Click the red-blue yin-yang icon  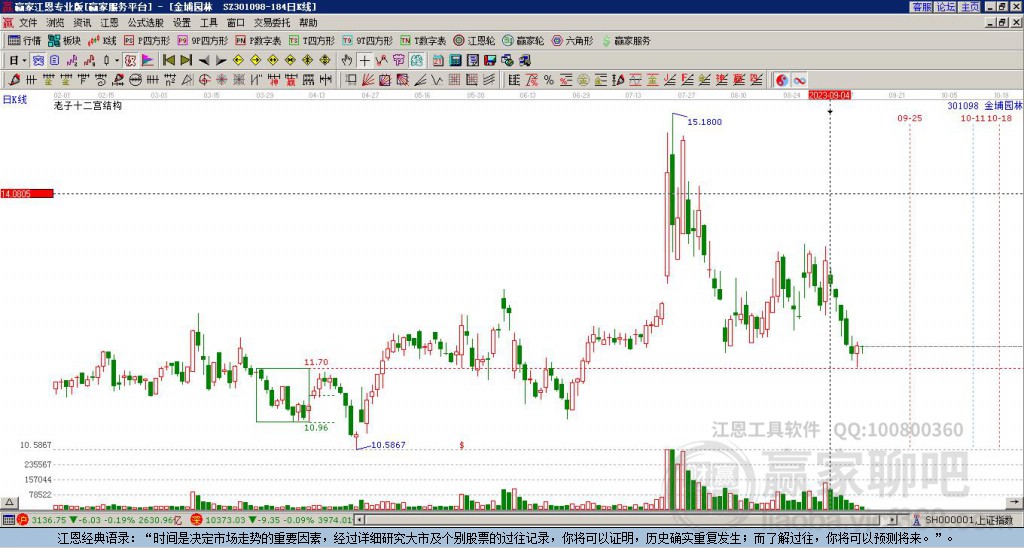(x=782, y=80)
